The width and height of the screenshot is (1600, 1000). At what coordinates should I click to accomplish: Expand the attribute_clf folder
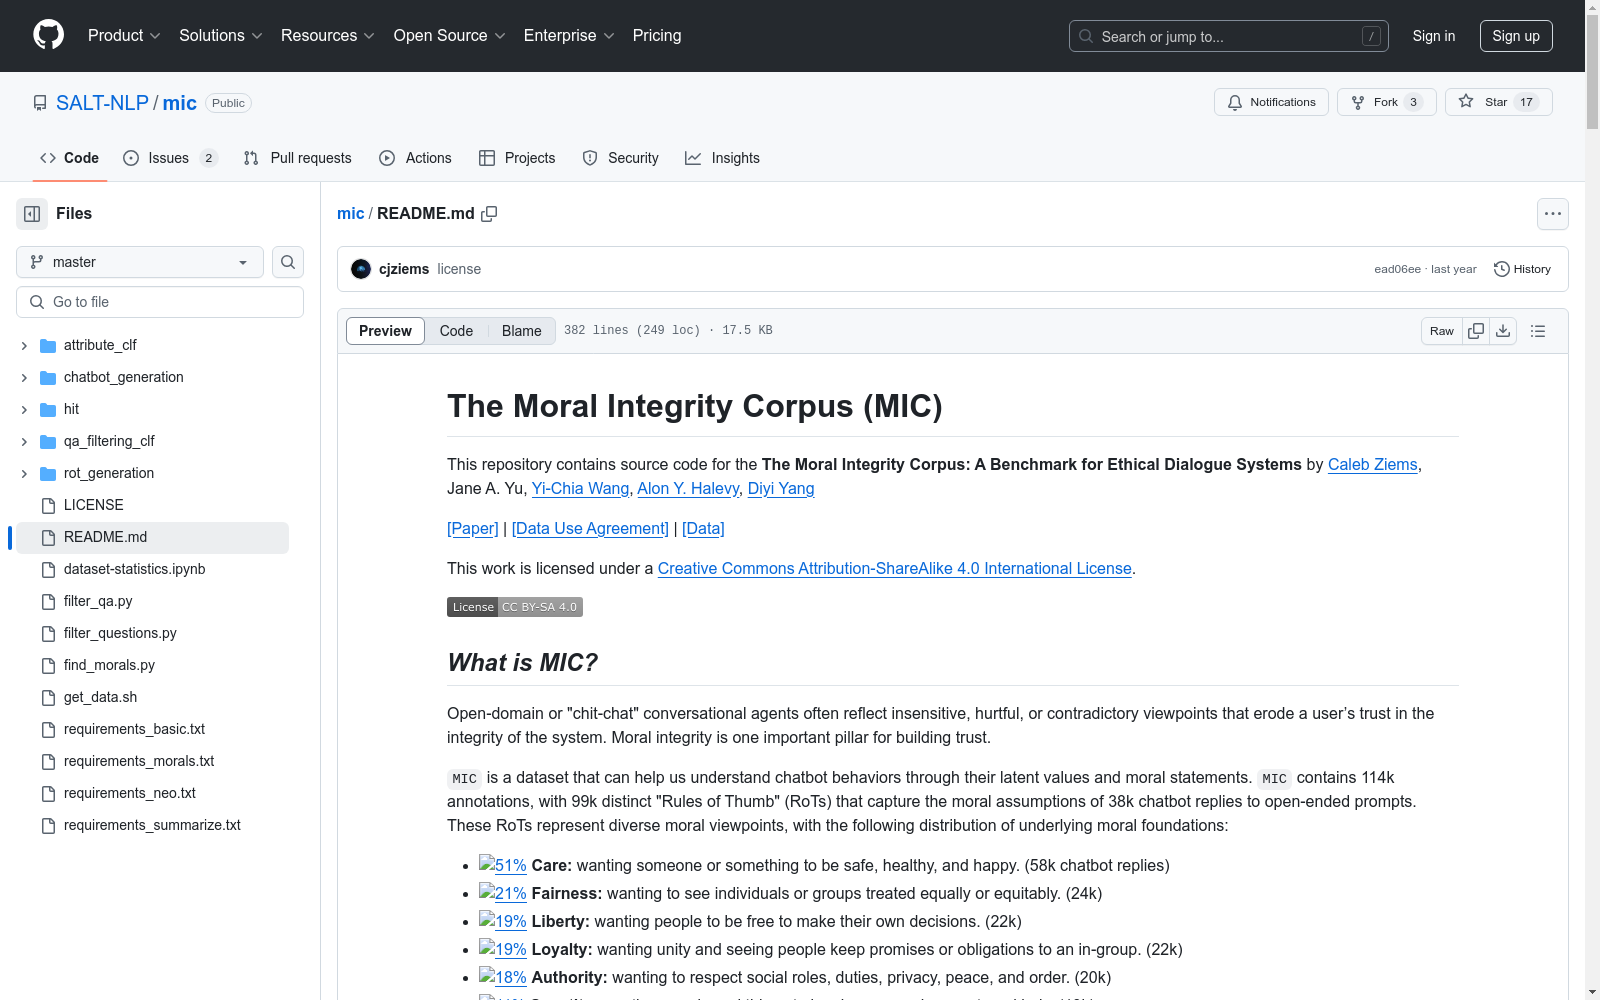24,345
